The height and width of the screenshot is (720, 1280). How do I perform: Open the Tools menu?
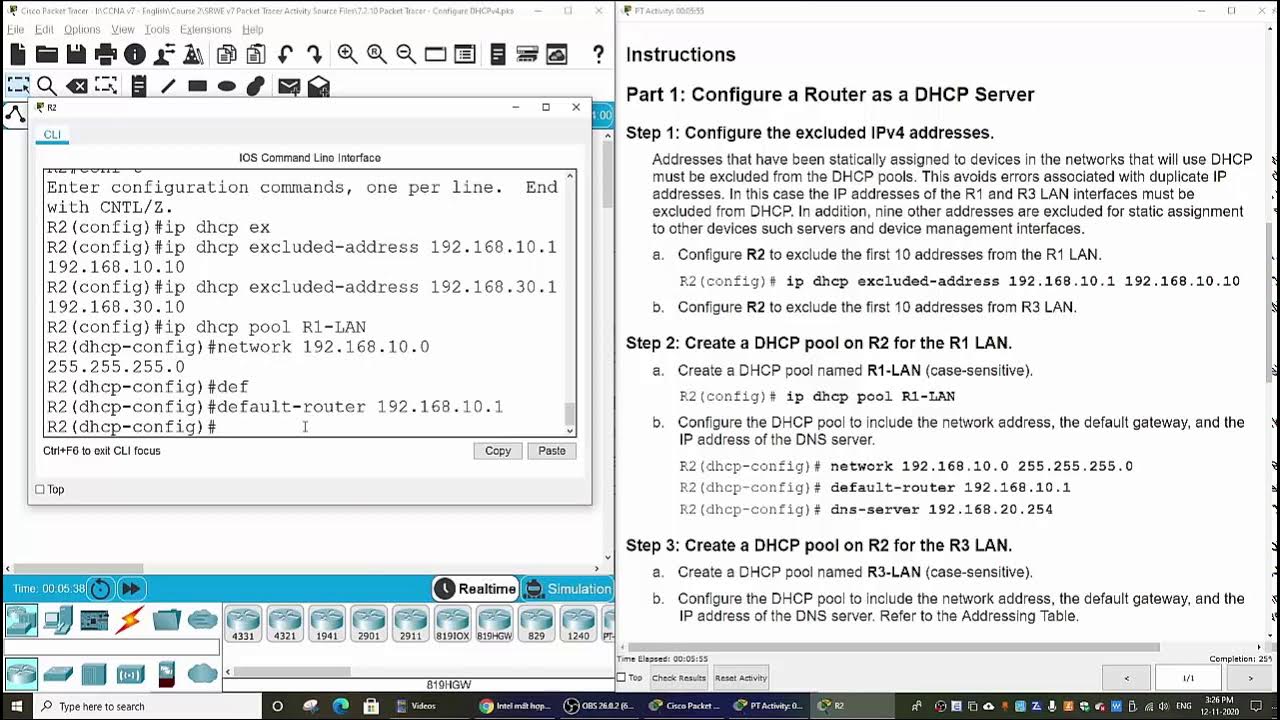pyautogui.click(x=157, y=30)
